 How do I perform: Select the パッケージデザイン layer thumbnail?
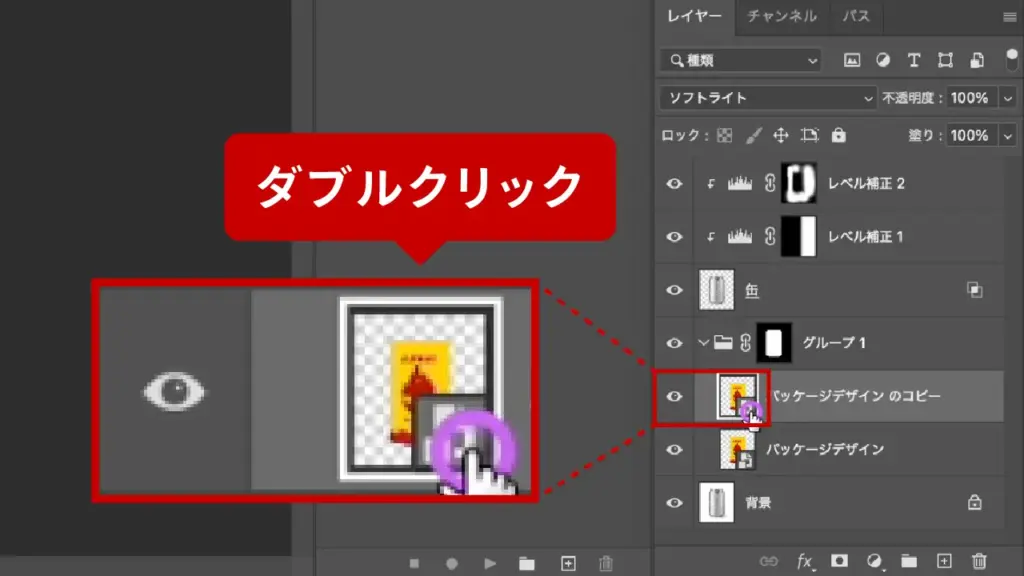[x=739, y=450]
